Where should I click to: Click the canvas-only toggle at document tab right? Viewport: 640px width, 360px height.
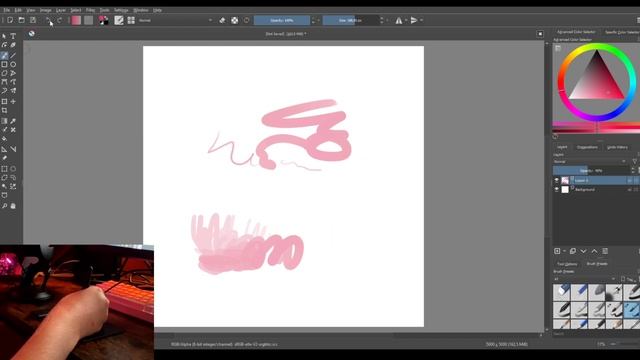(x=540, y=34)
